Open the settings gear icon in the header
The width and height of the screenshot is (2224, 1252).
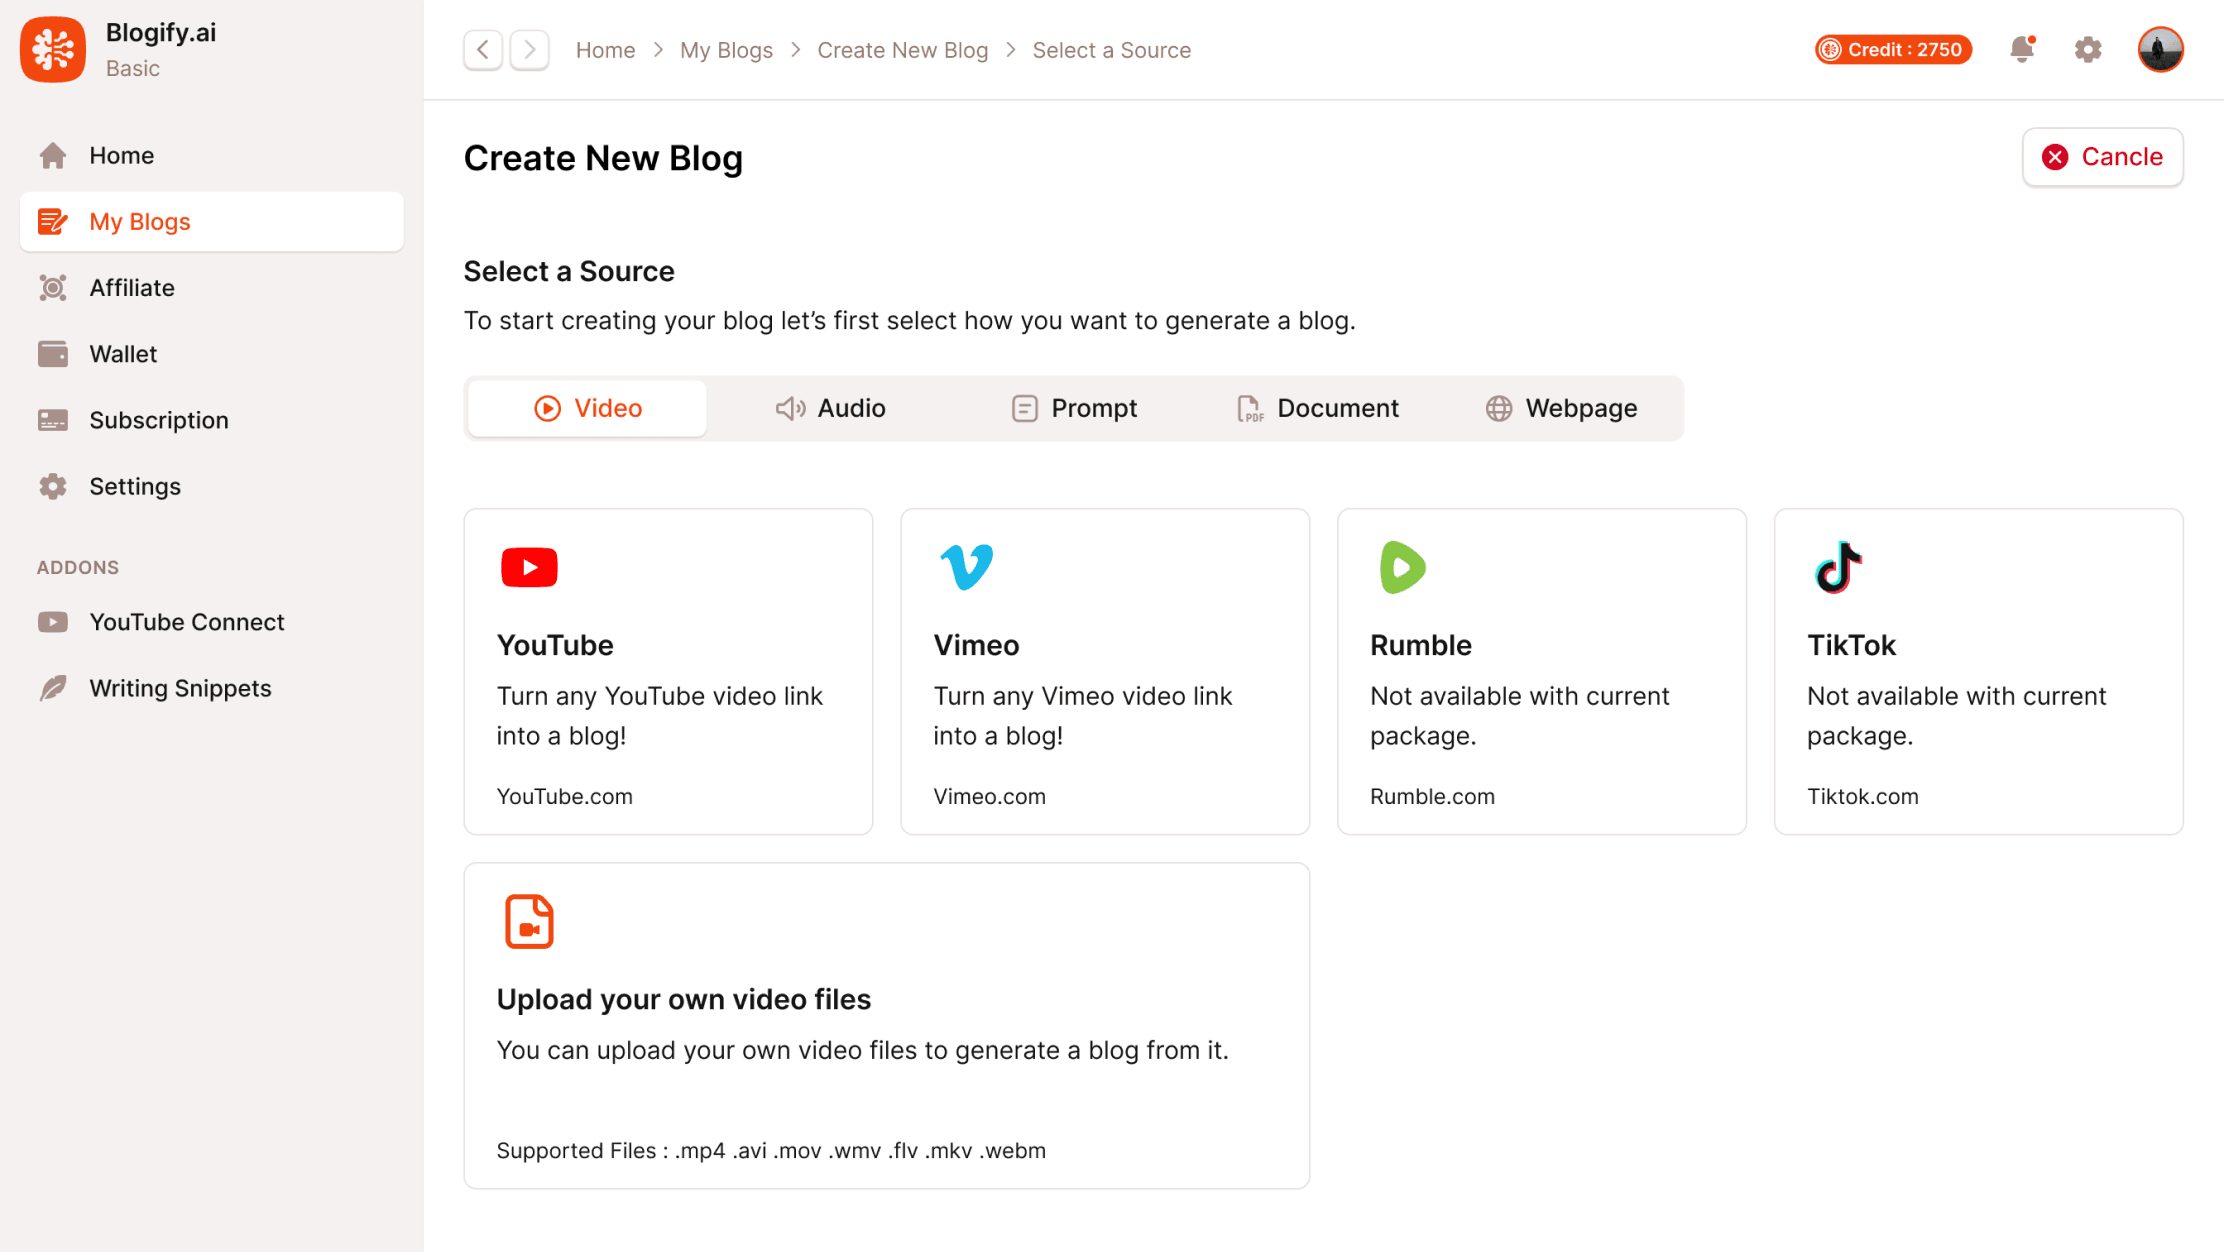pyautogui.click(x=2088, y=49)
